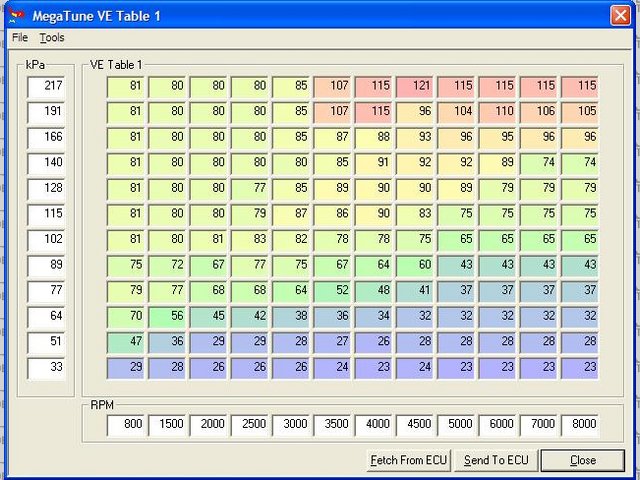Select the VE cell with value 110
Screen dimensions: 640x480
point(497,112)
